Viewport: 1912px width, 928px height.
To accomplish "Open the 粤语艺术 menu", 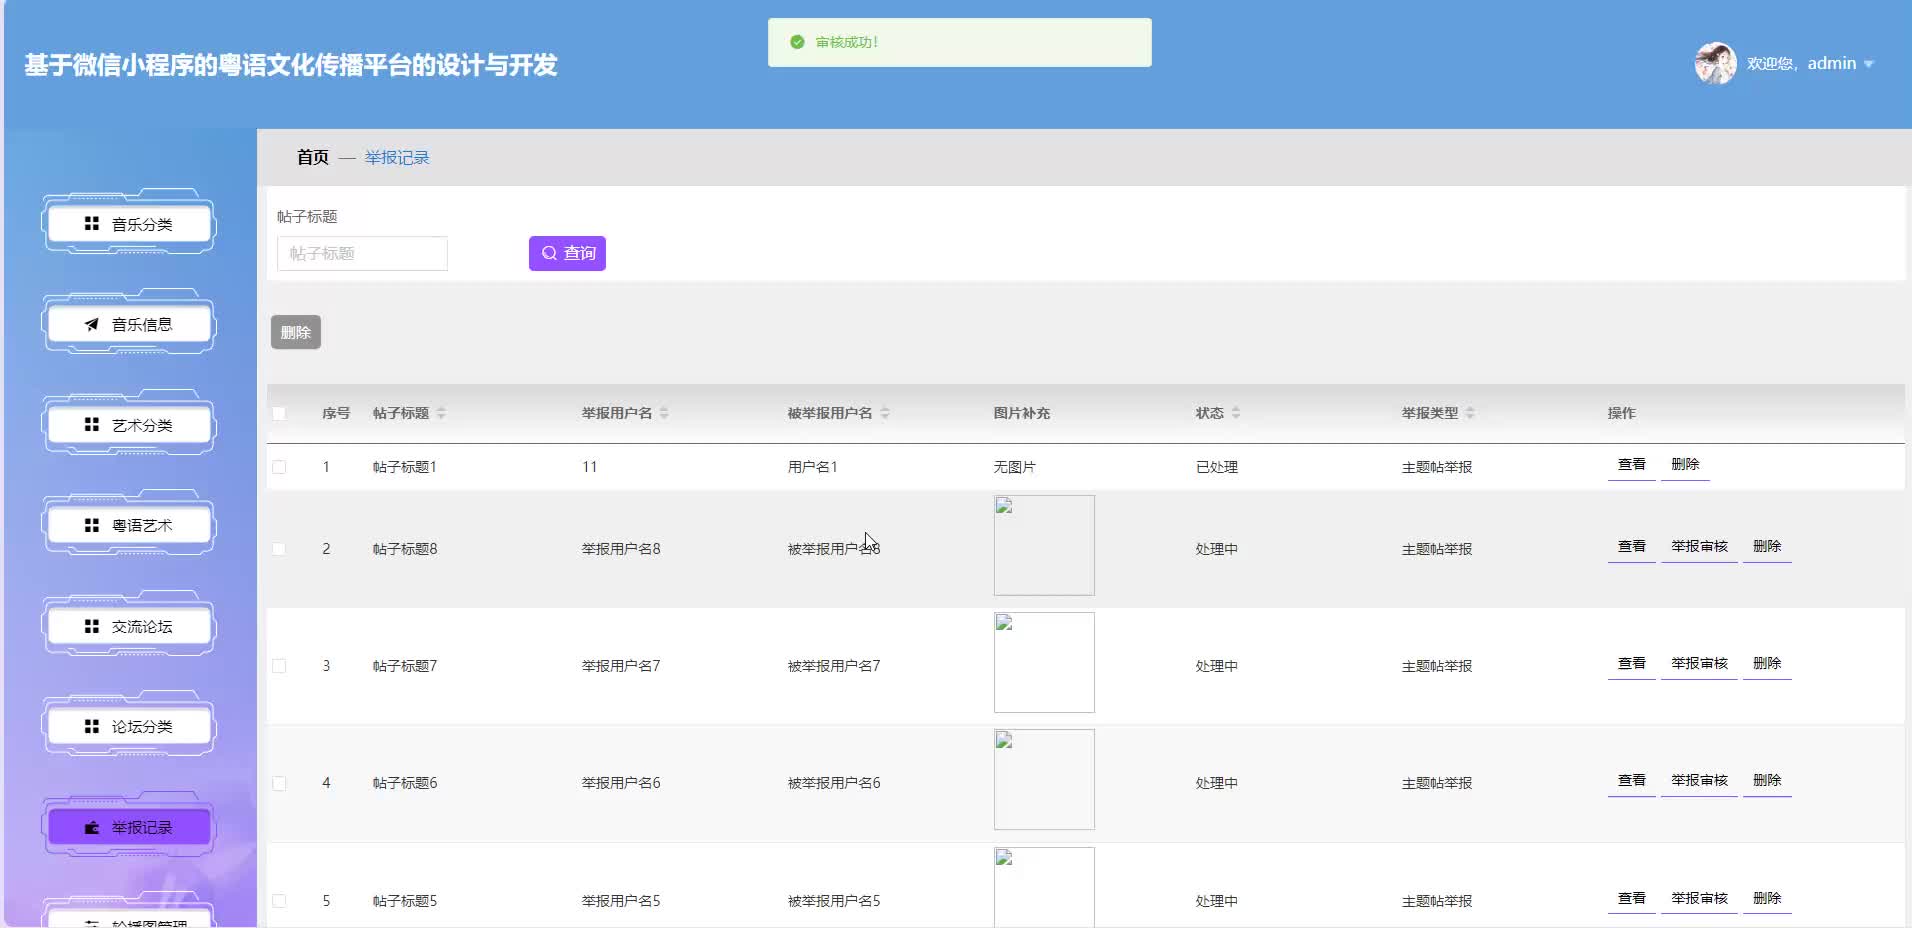I will [129, 525].
